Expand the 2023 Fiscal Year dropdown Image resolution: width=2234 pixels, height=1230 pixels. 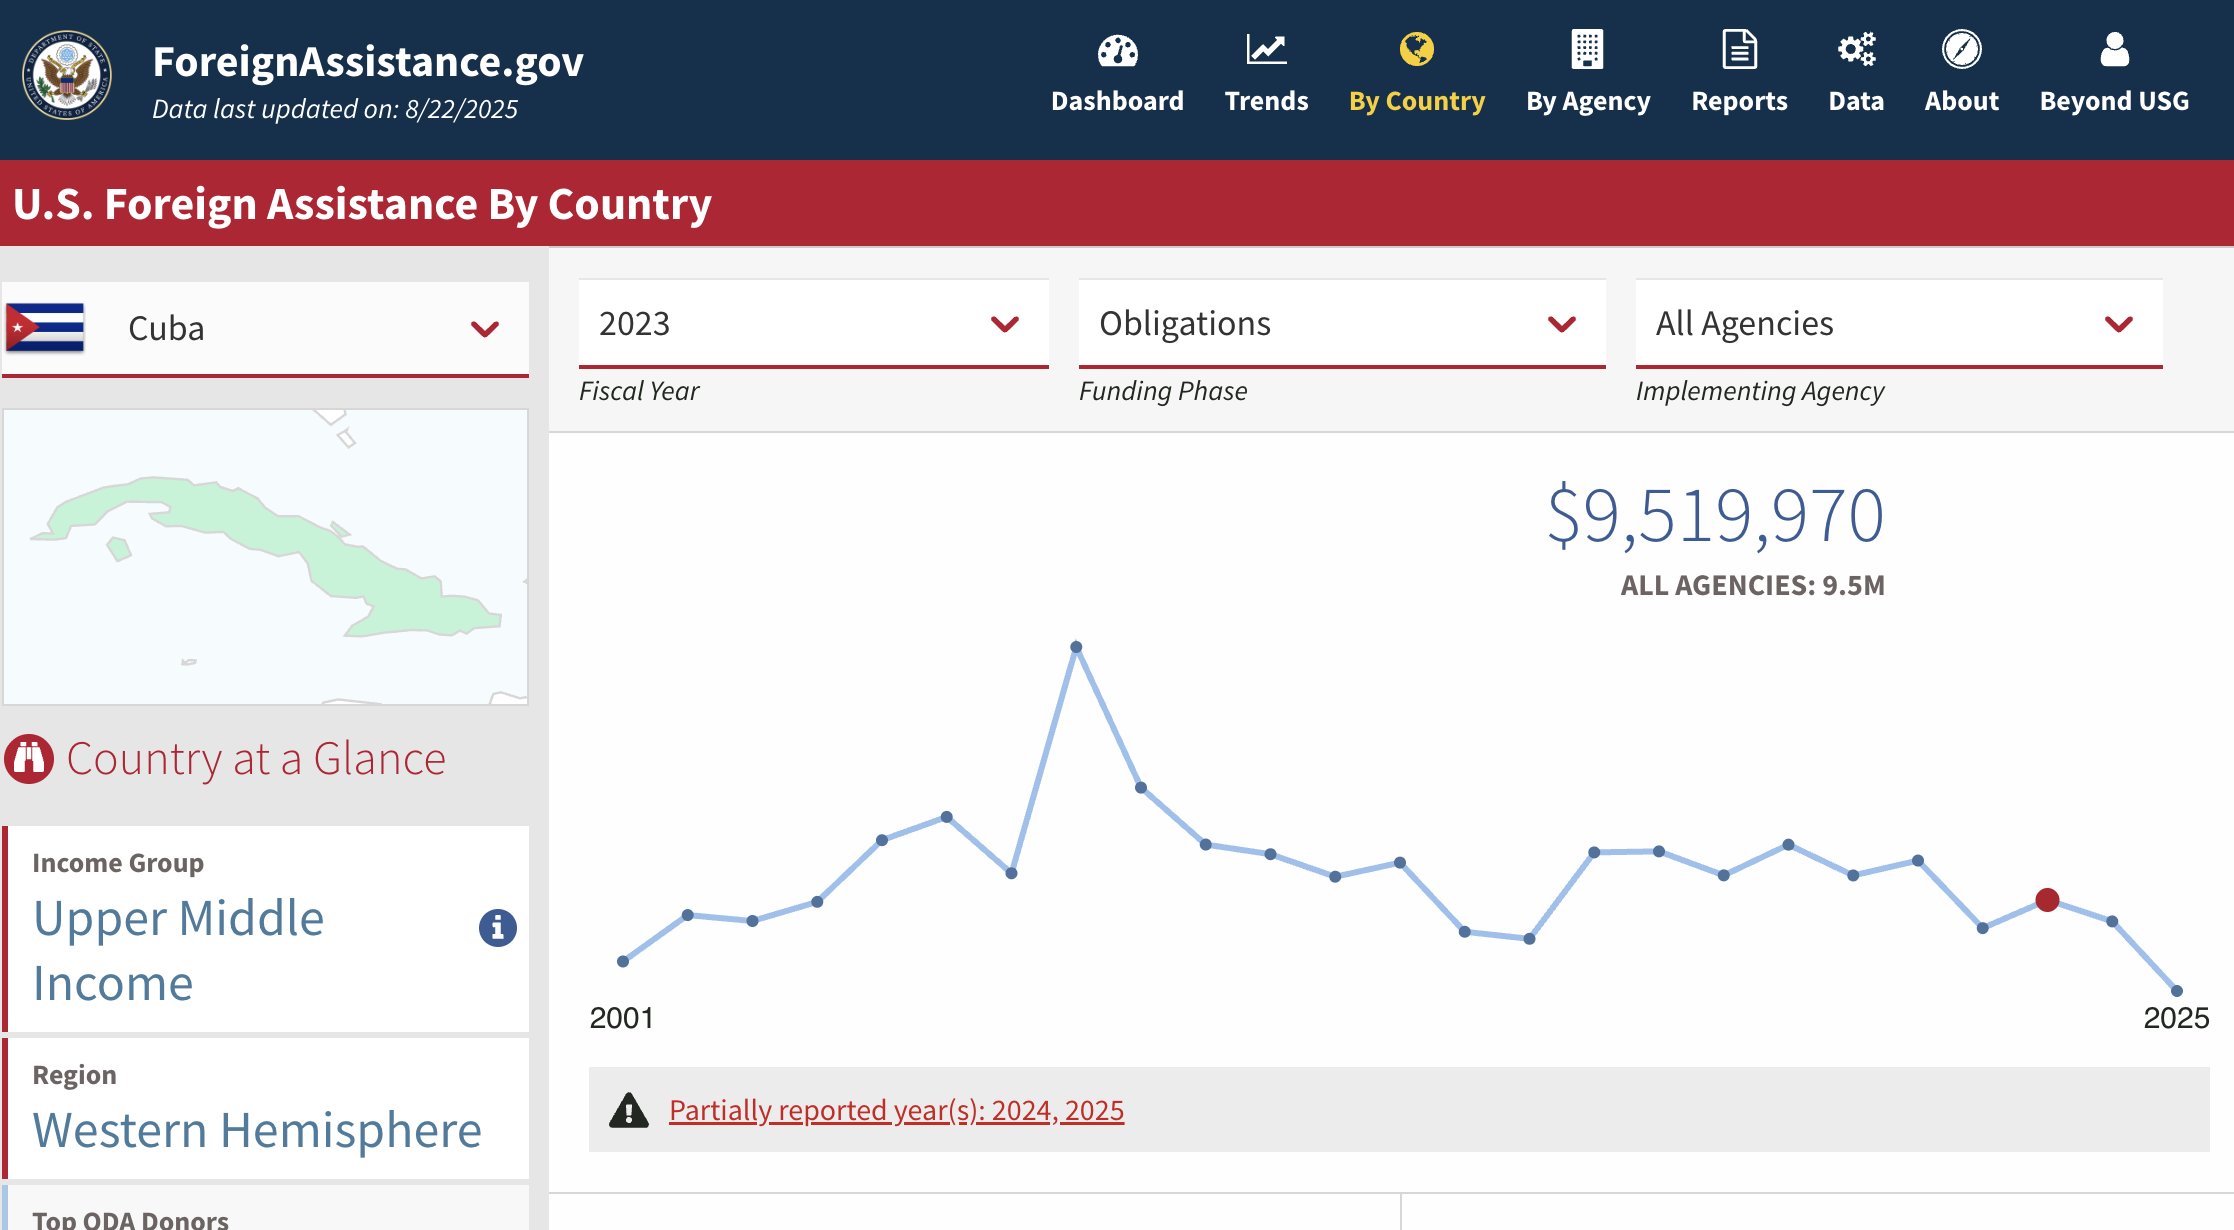(813, 324)
